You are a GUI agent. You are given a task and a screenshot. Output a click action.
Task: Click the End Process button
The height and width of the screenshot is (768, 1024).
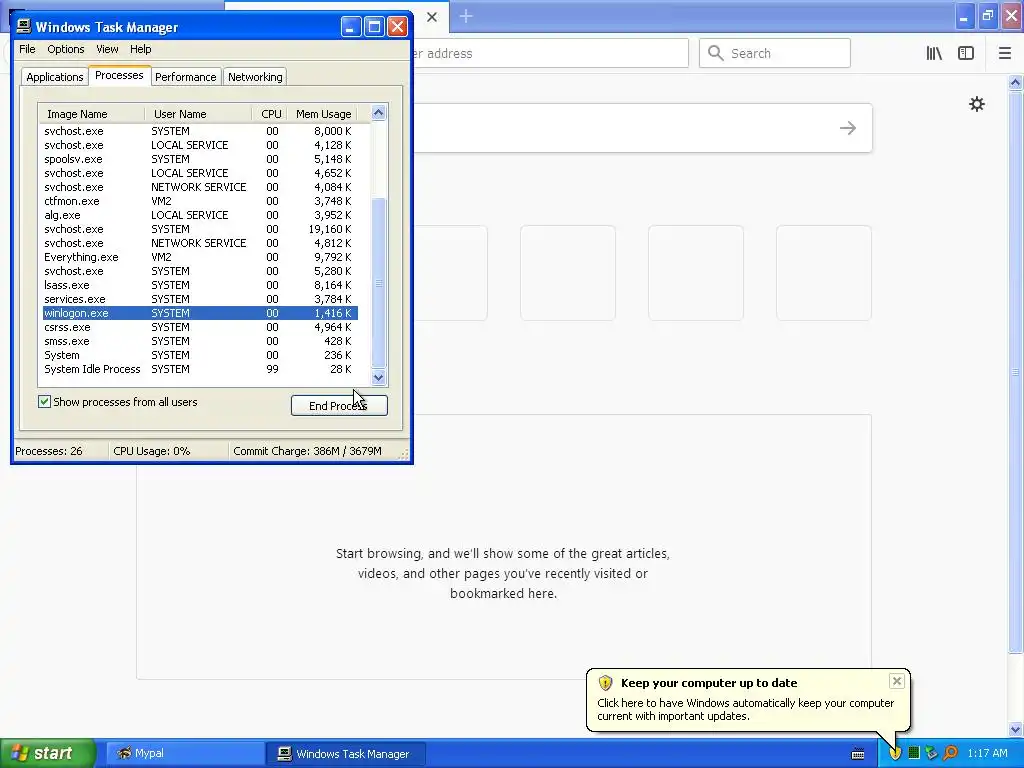tap(339, 406)
